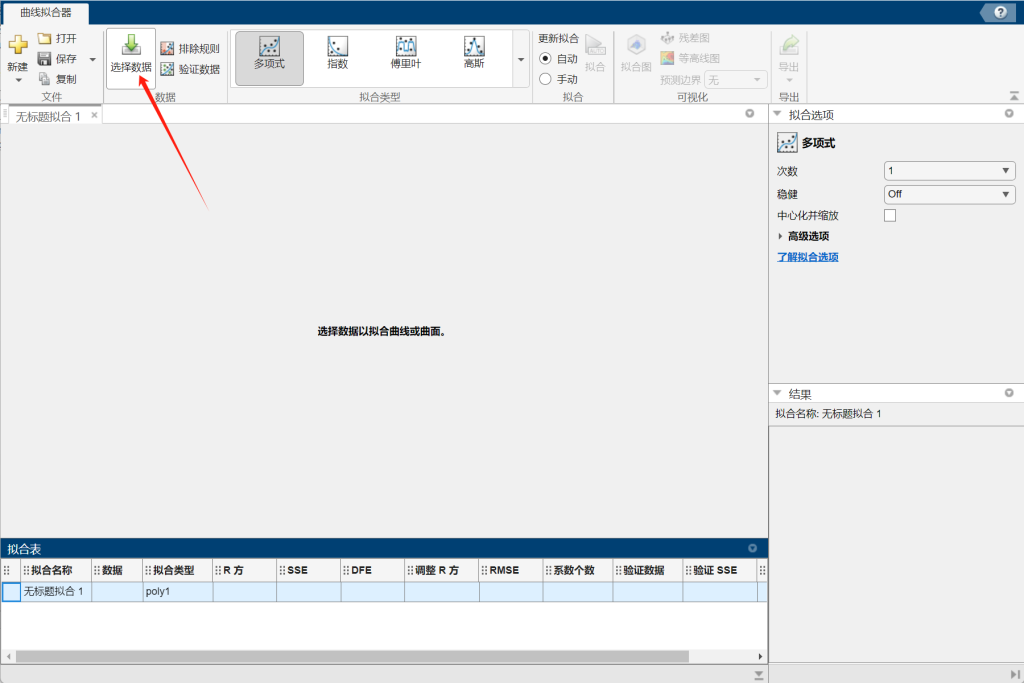This screenshot has width=1024, height=683.
Task: Open the 稳健 robust dropdown set to Off
Action: pos(949,194)
